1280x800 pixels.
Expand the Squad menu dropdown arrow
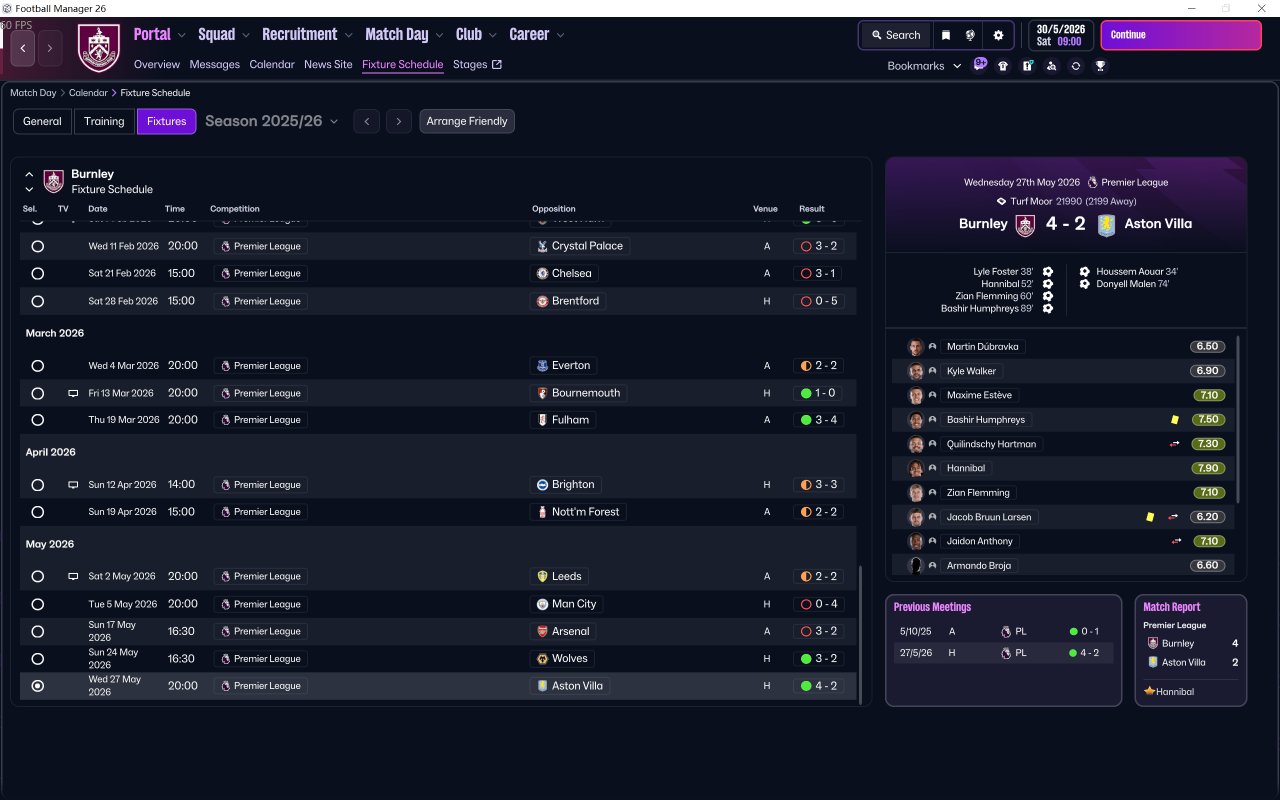click(246, 35)
